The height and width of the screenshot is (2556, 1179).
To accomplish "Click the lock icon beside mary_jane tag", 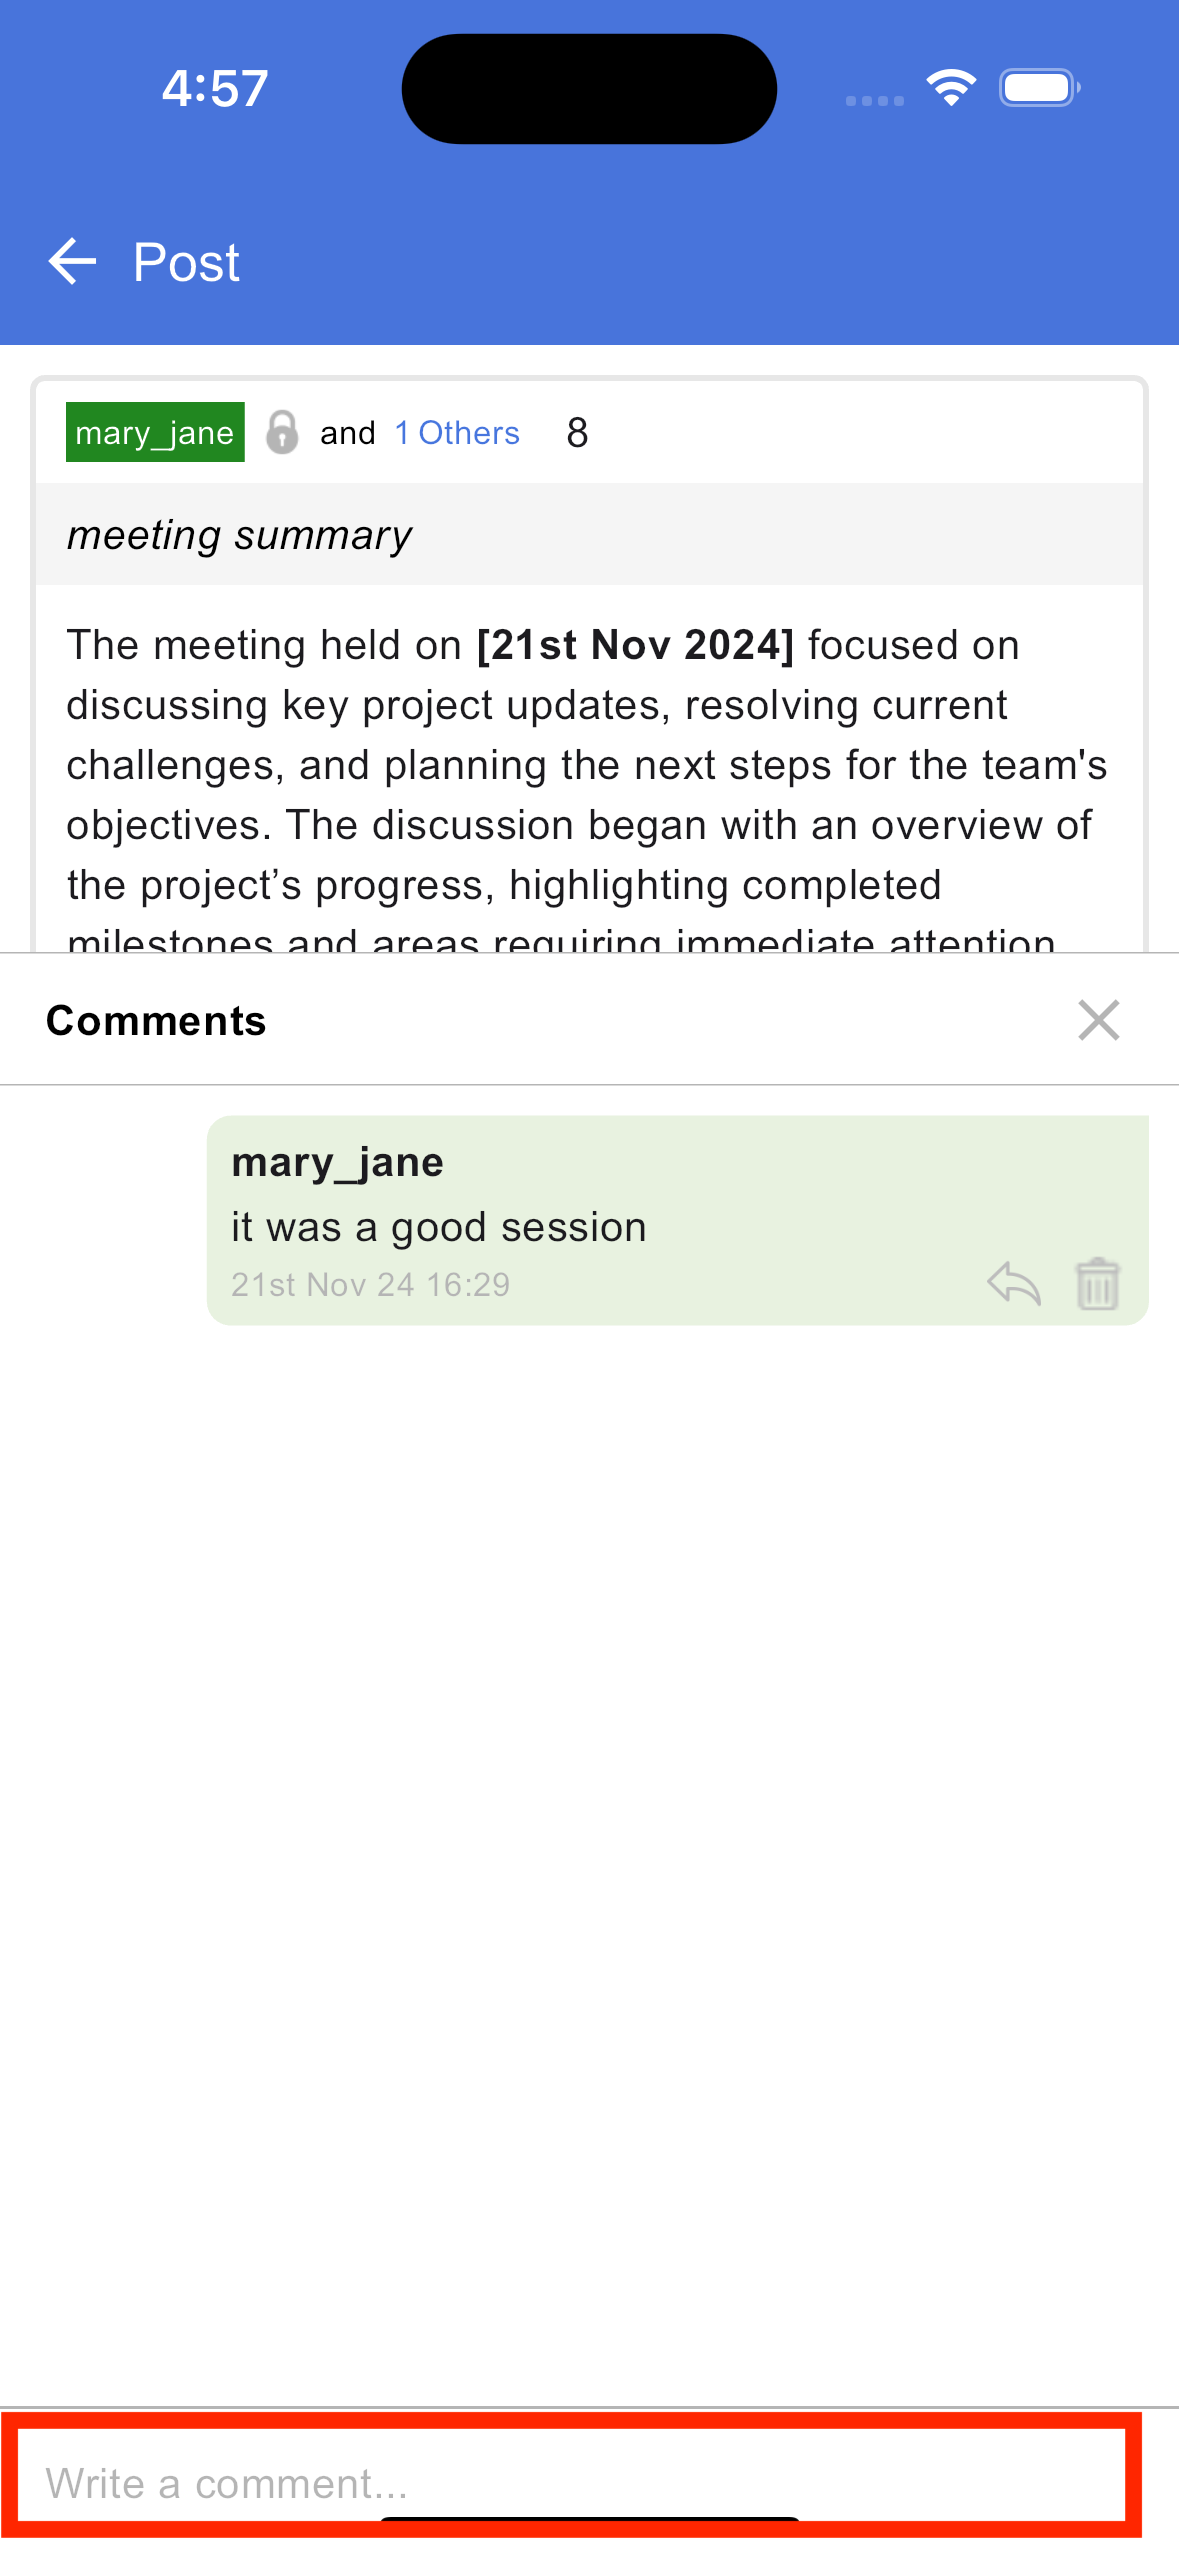I will (x=282, y=433).
